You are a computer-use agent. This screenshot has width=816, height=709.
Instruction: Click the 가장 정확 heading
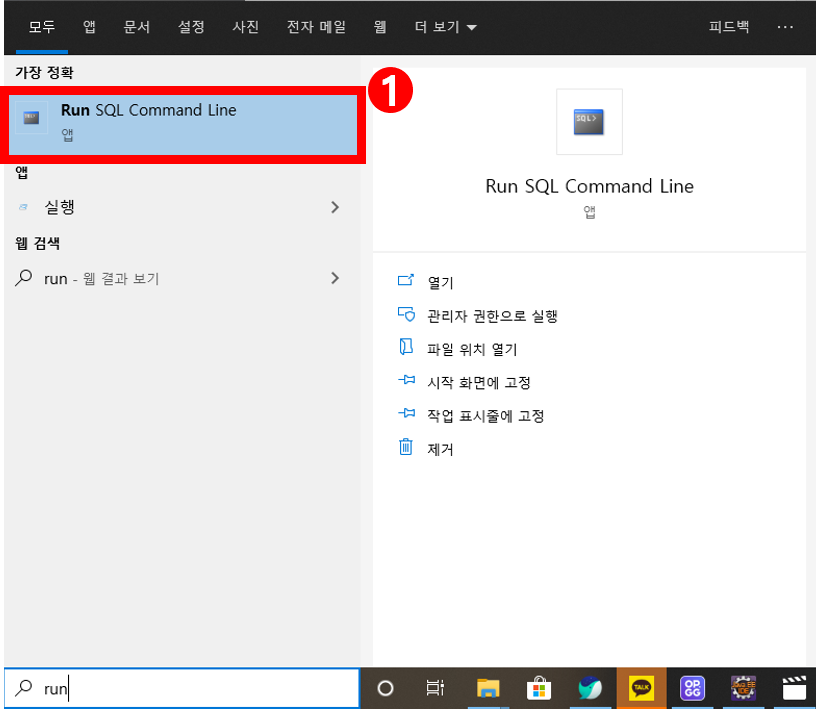(x=44, y=72)
